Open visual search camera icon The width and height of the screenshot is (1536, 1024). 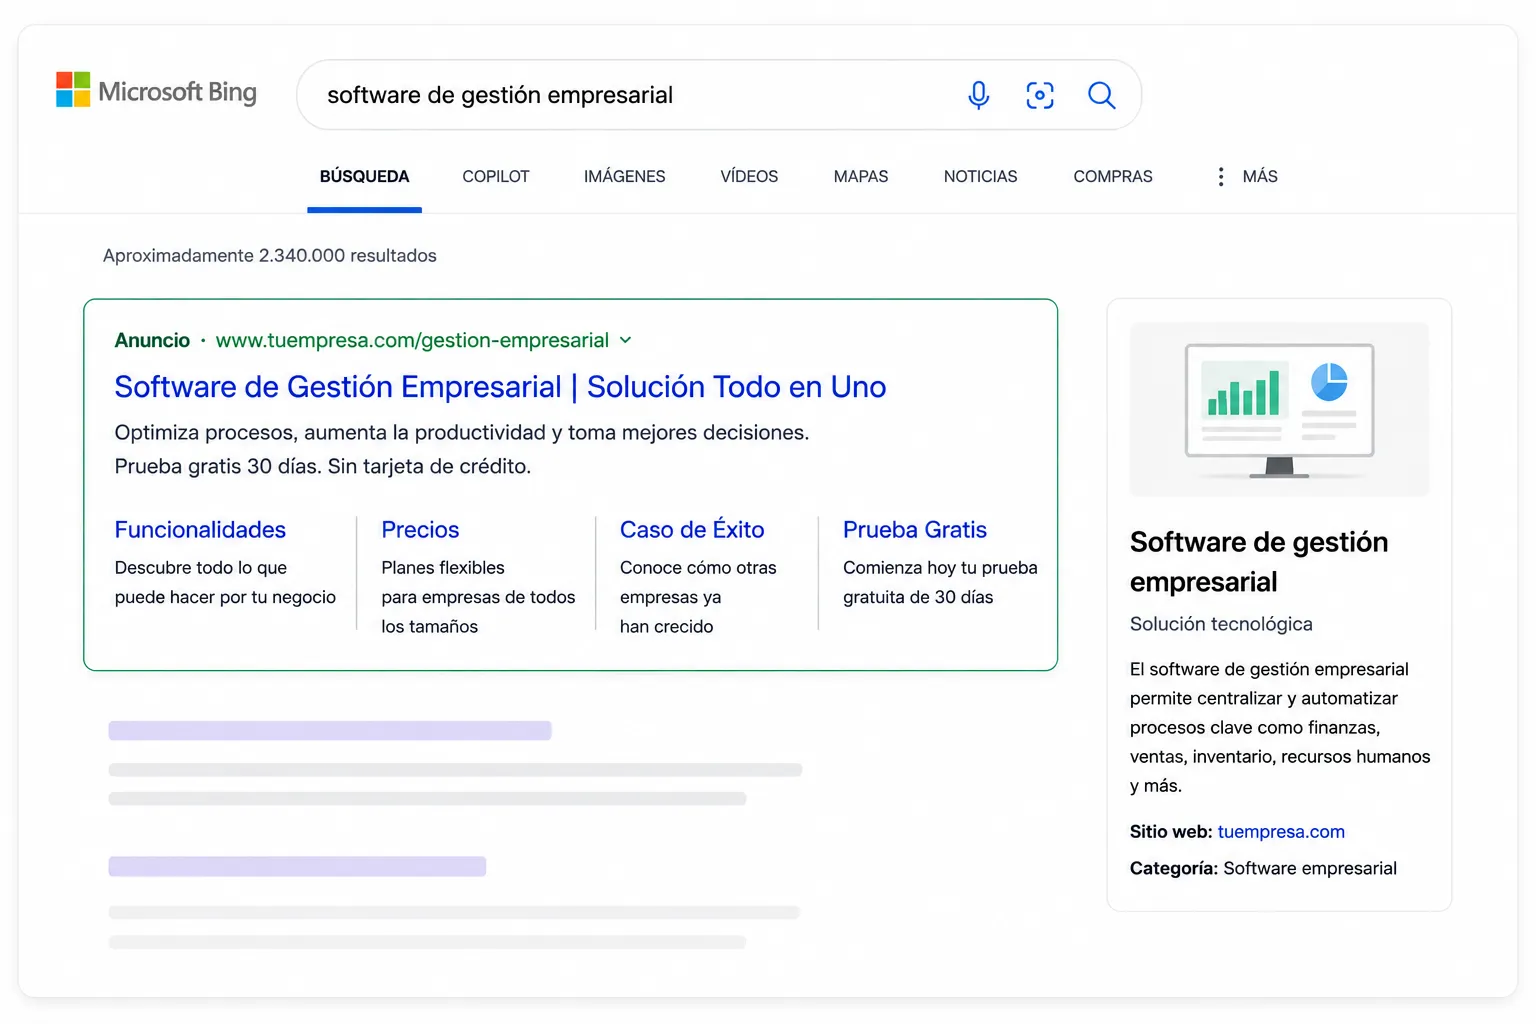pyautogui.click(x=1040, y=95)
